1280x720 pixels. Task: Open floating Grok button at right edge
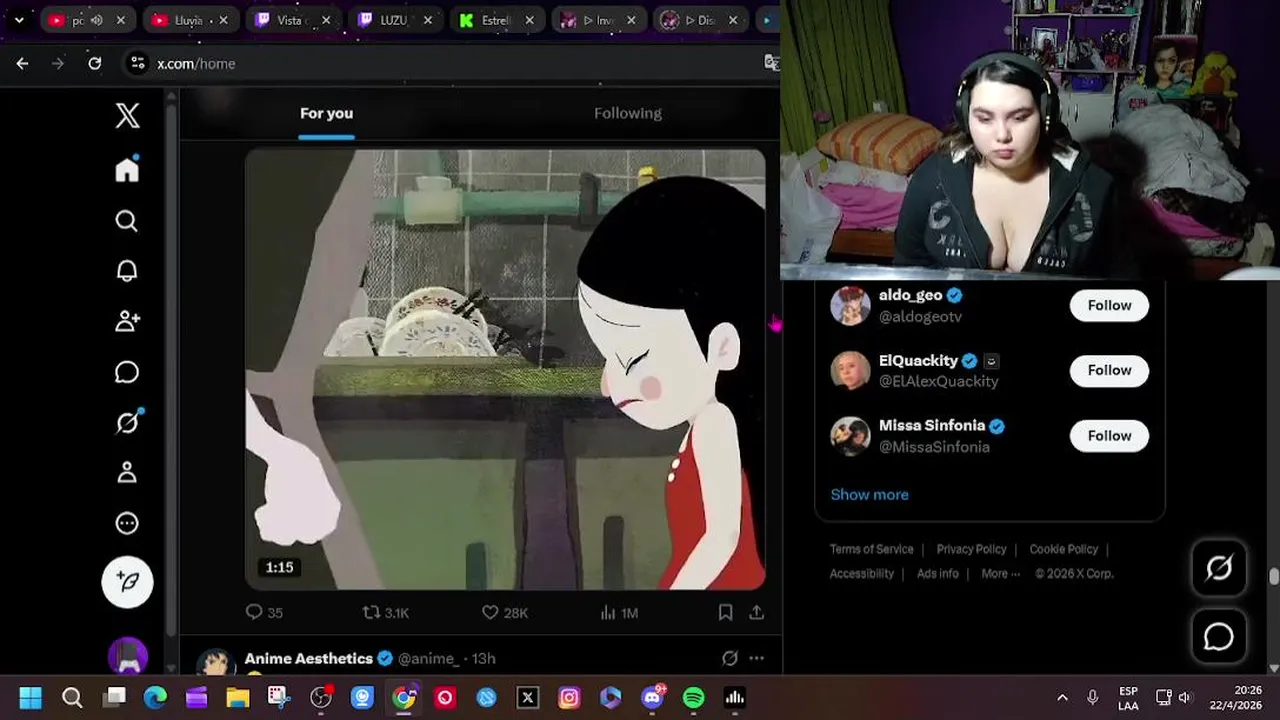tap(1219, 568)
